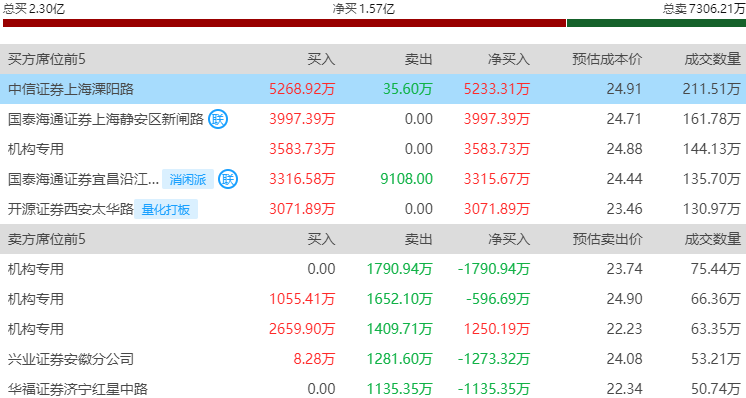Select the first buyer 机构专用 row
The image size is (746, 398).
[373, 149]
